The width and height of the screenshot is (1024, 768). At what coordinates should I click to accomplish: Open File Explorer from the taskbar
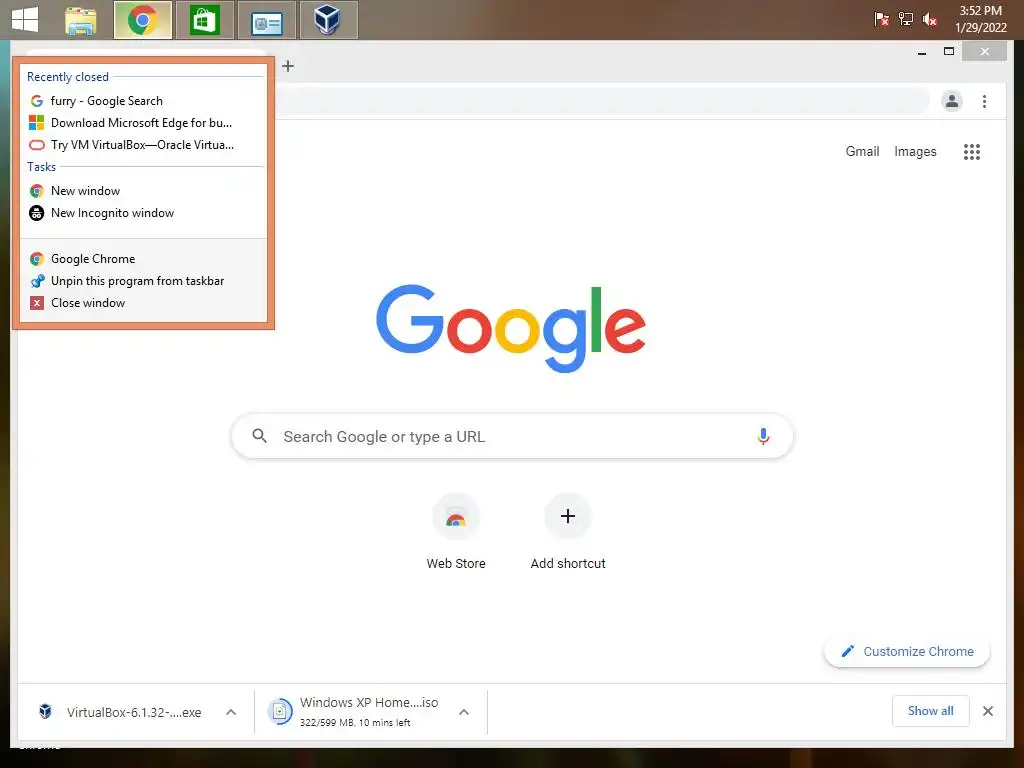81,20
